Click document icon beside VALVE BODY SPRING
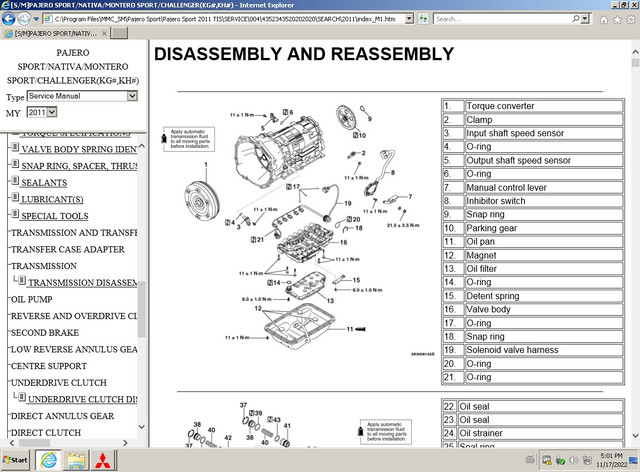The height and width of the screenshot is (472, 640). point(15,147)
